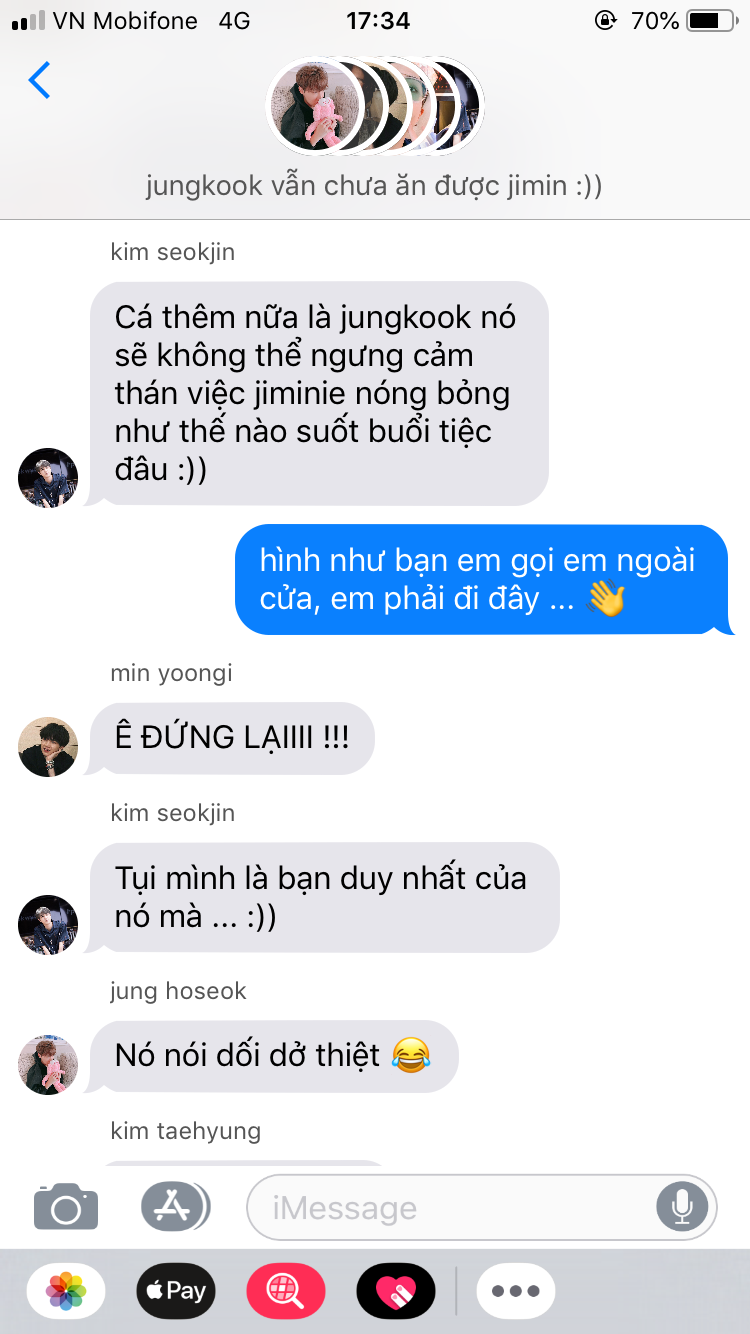Open the red globe image search app

click(x=286, y=1291)
